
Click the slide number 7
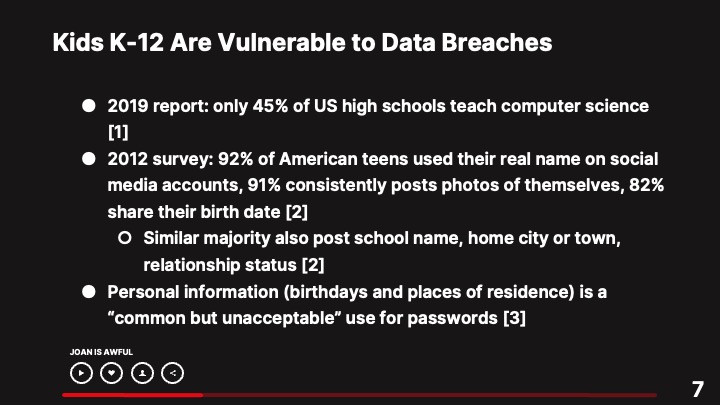697,390
